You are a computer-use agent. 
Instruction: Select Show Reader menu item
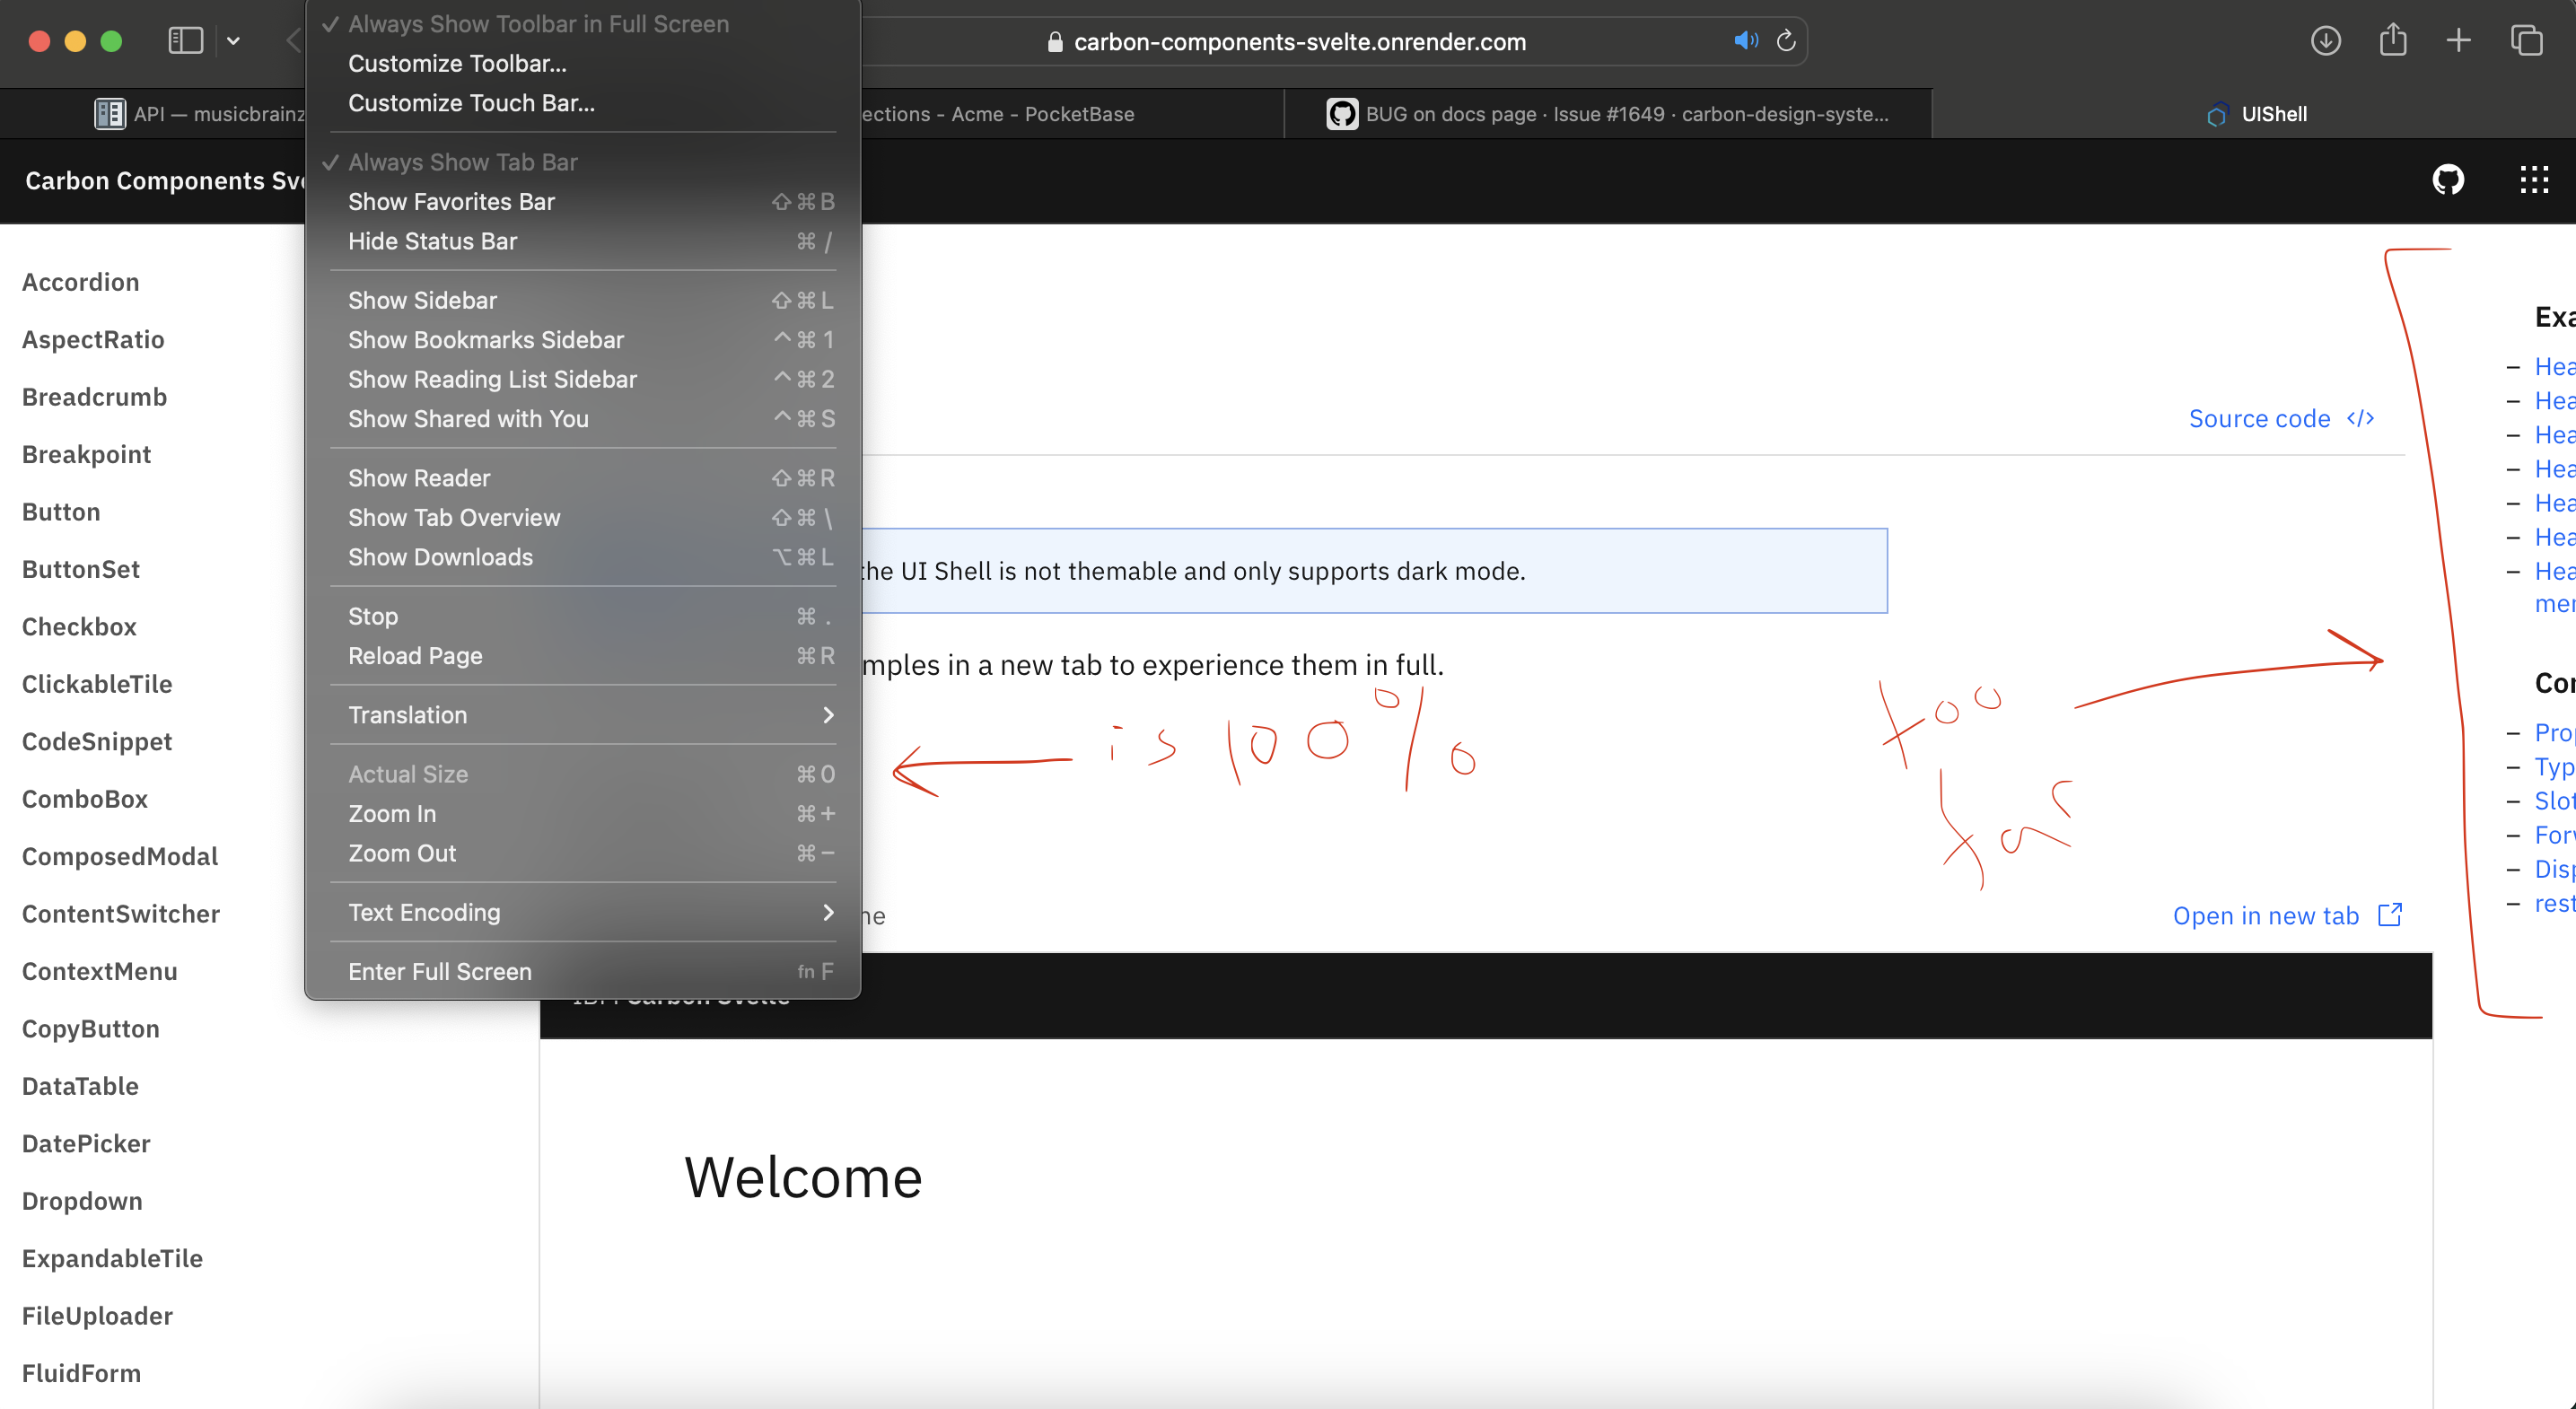pyautogui.click(x=582, y=478)
